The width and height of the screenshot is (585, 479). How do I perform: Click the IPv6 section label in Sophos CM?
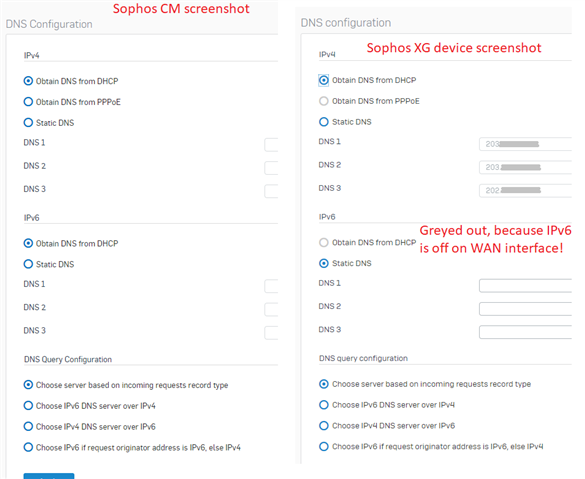click(x=32, y=217)
